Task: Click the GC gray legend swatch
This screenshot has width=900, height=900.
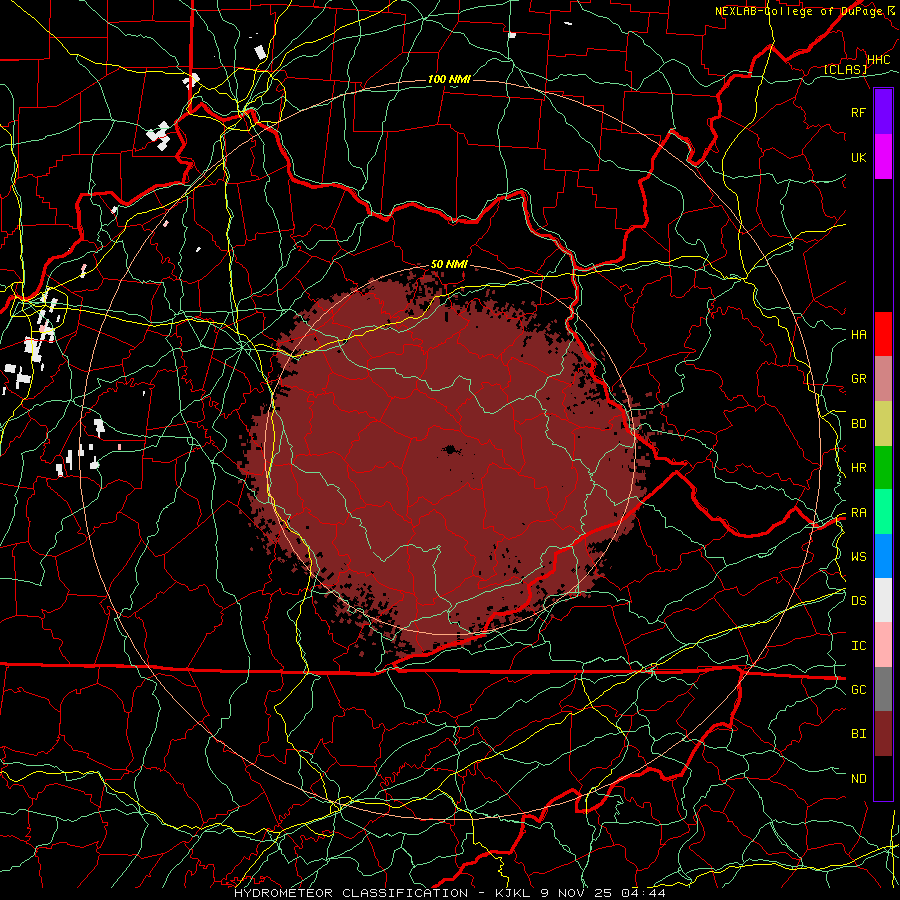Action: click(883, 689)
